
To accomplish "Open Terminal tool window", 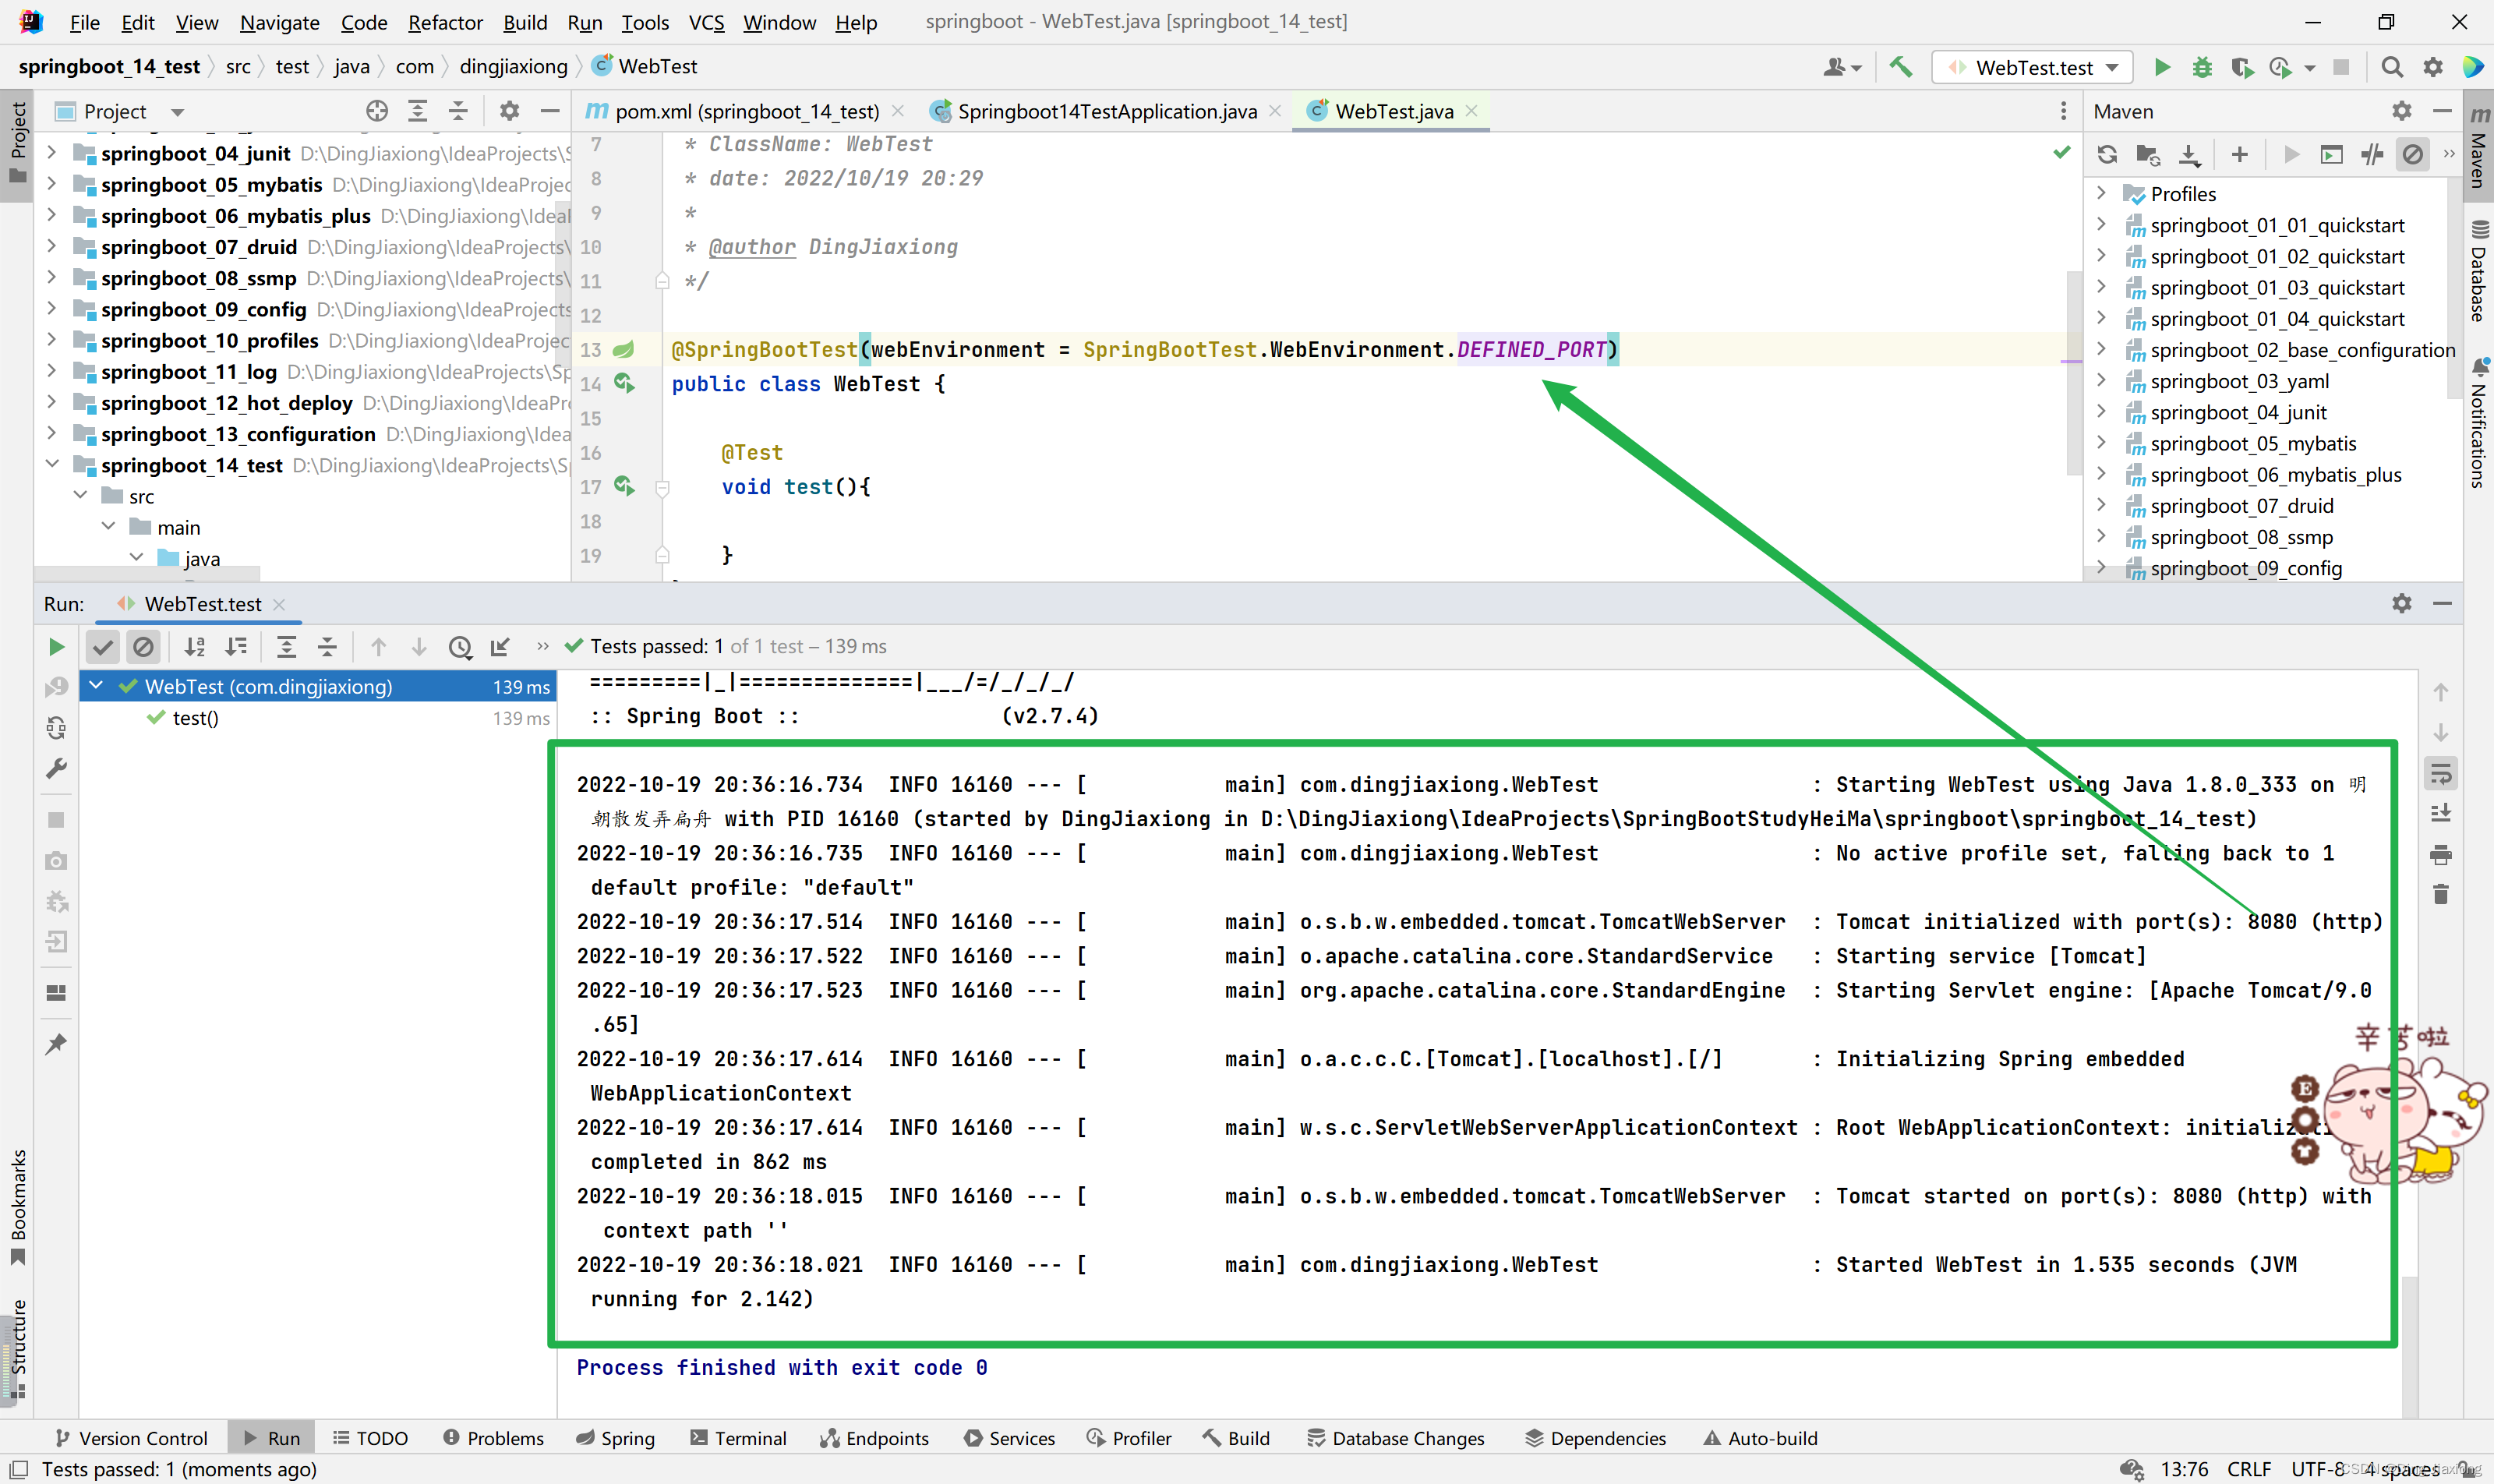I will [738, 1438].
